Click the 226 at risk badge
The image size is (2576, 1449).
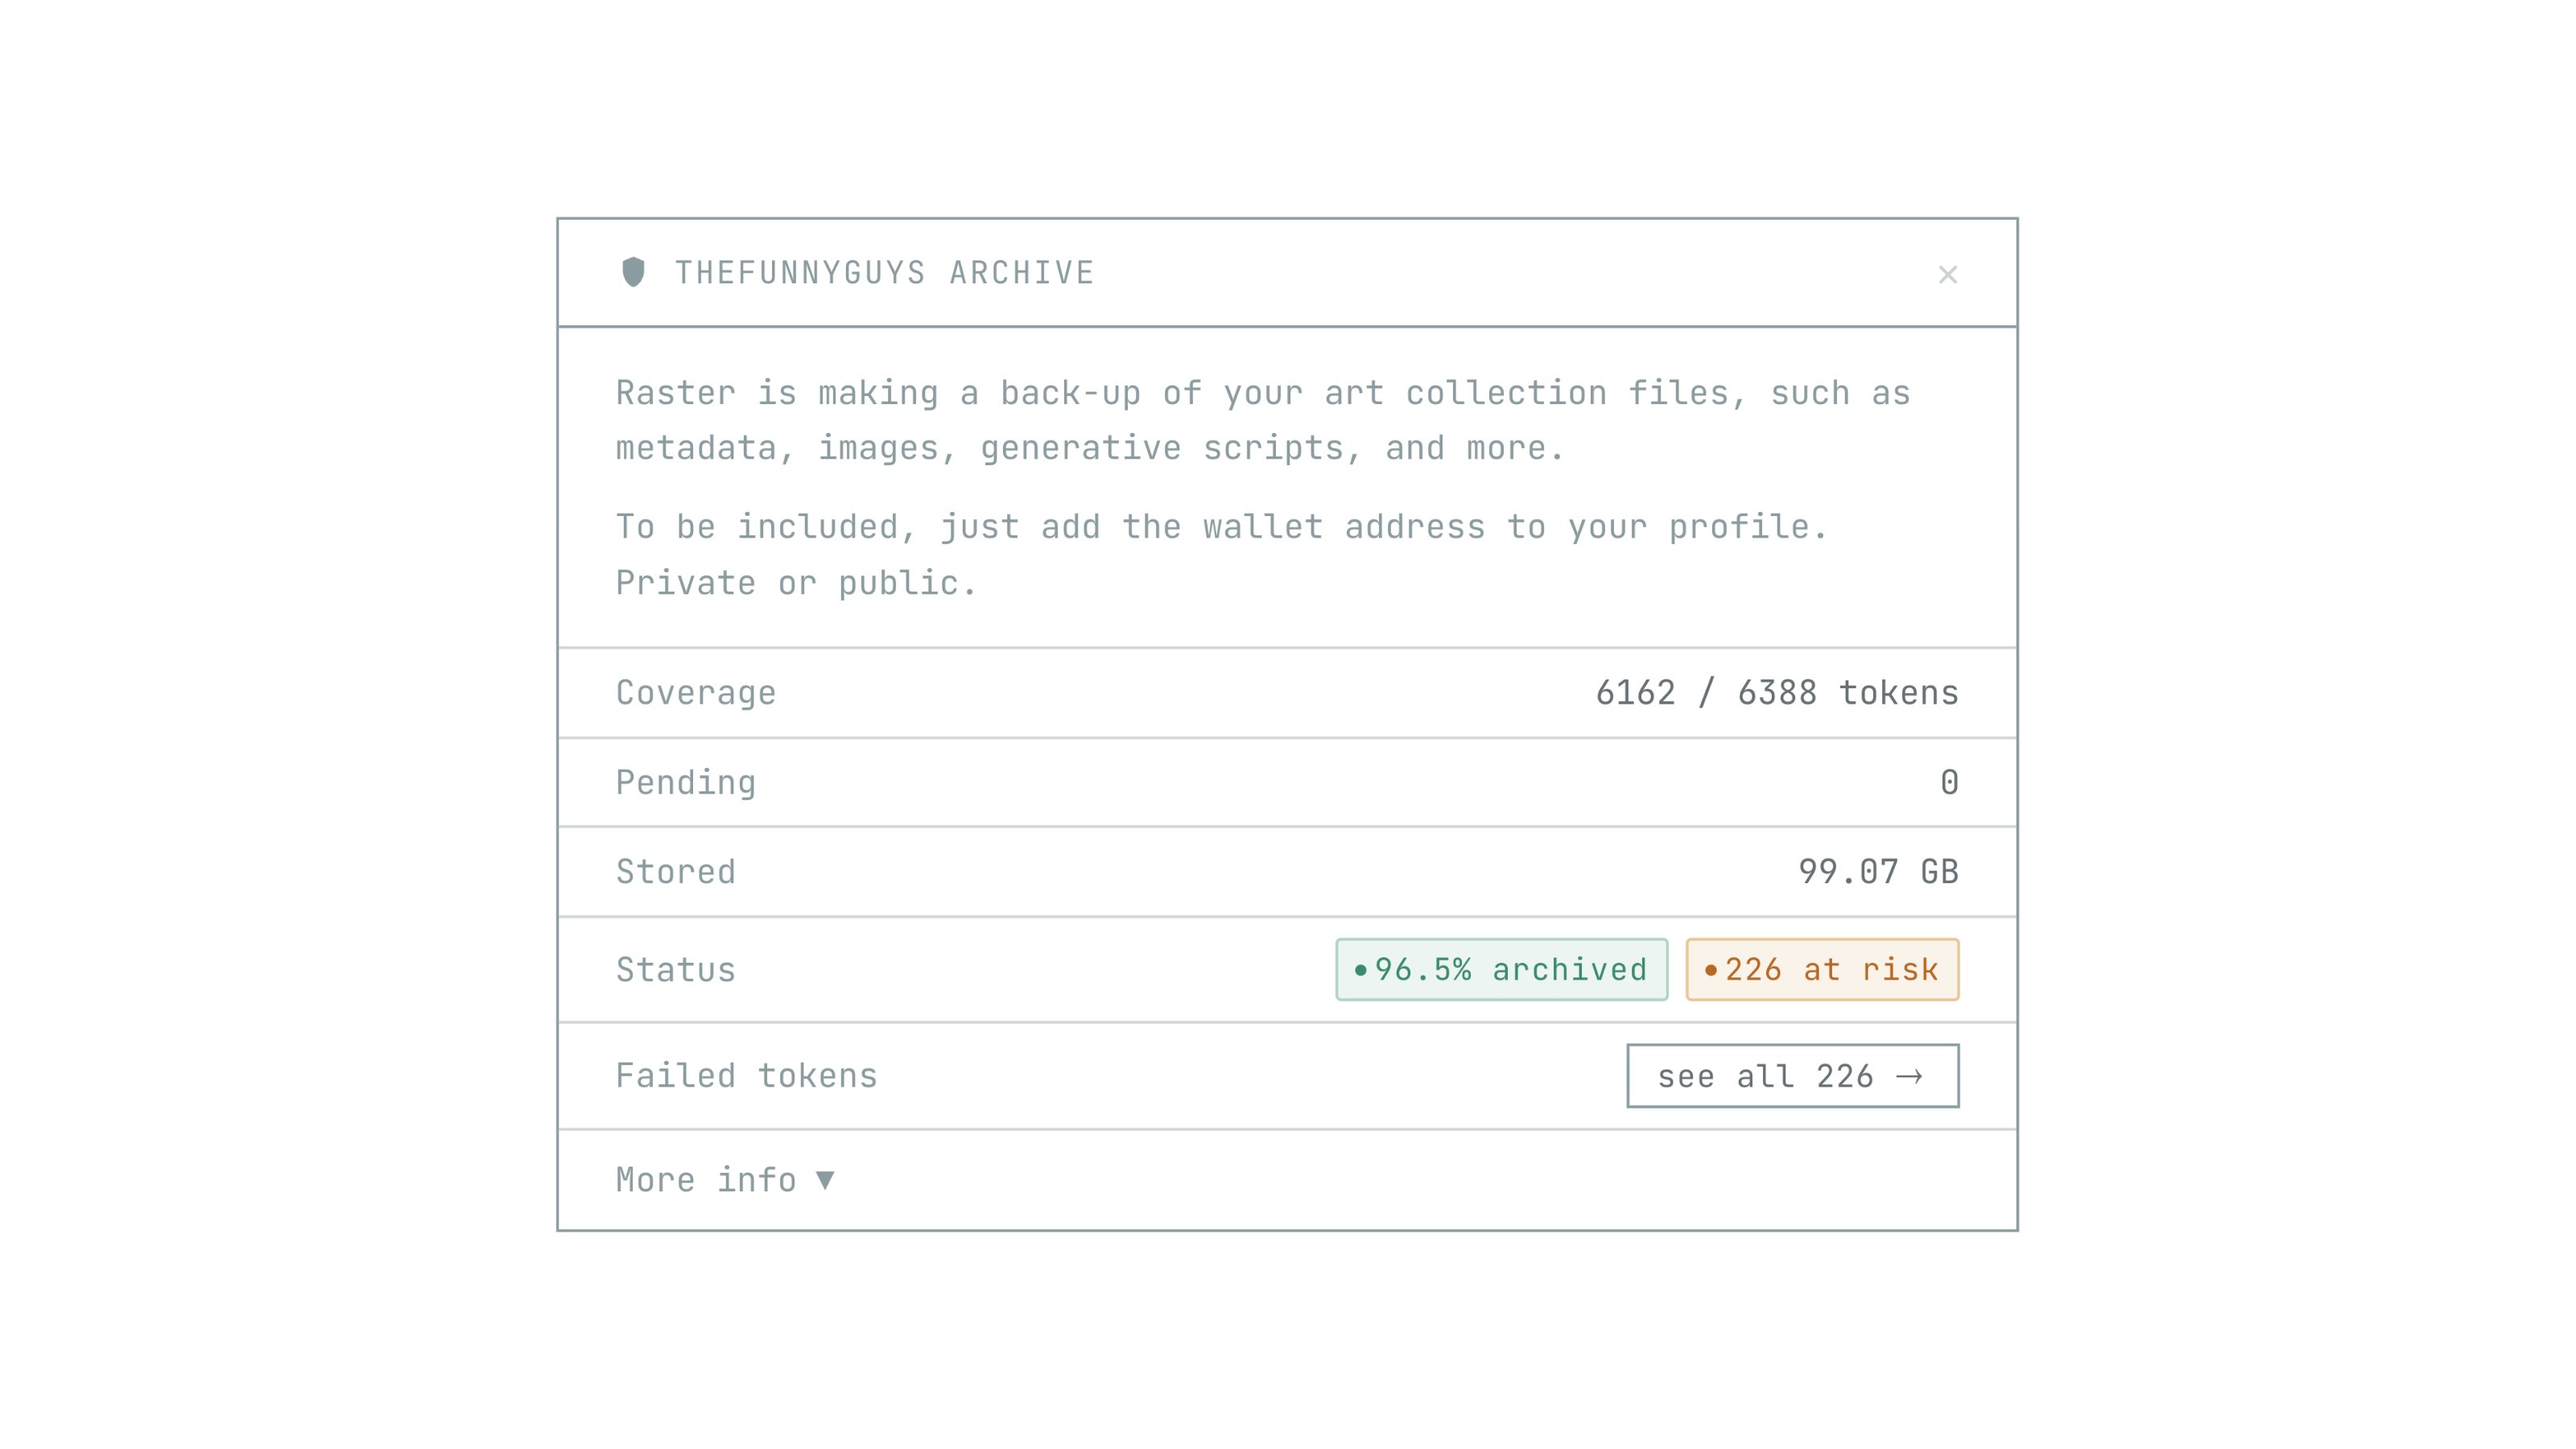[x=1821, y=969]
